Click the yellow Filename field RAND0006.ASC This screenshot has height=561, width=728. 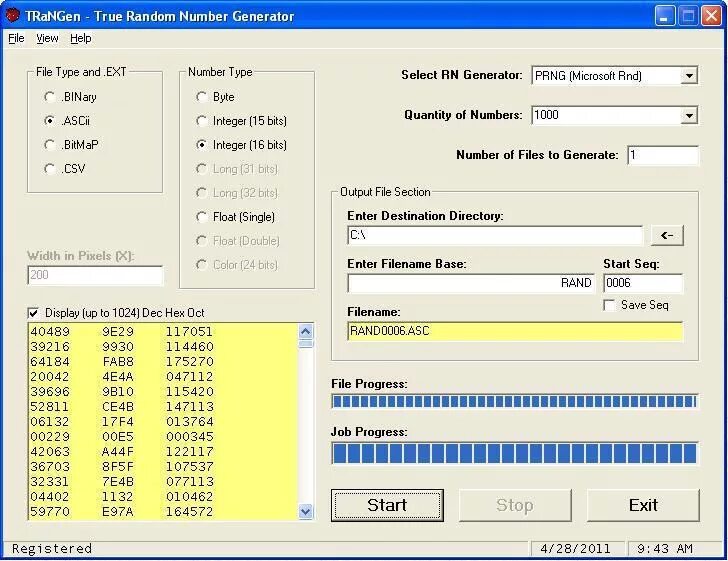coord(515,331)
